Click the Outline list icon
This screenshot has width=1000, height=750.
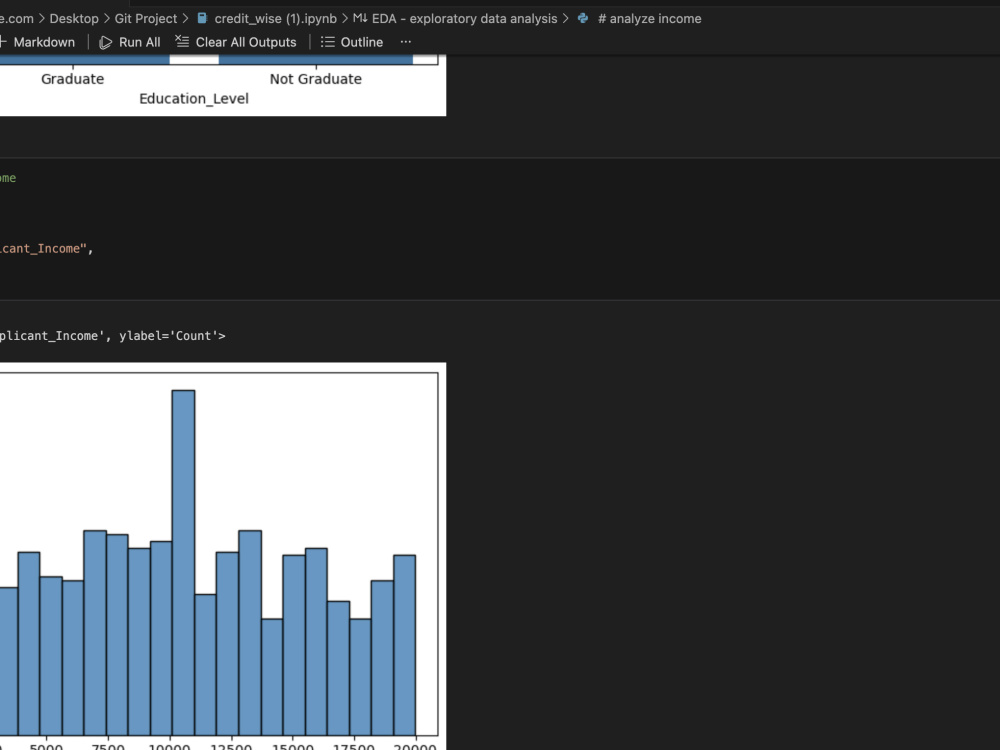tap(327, 42)
